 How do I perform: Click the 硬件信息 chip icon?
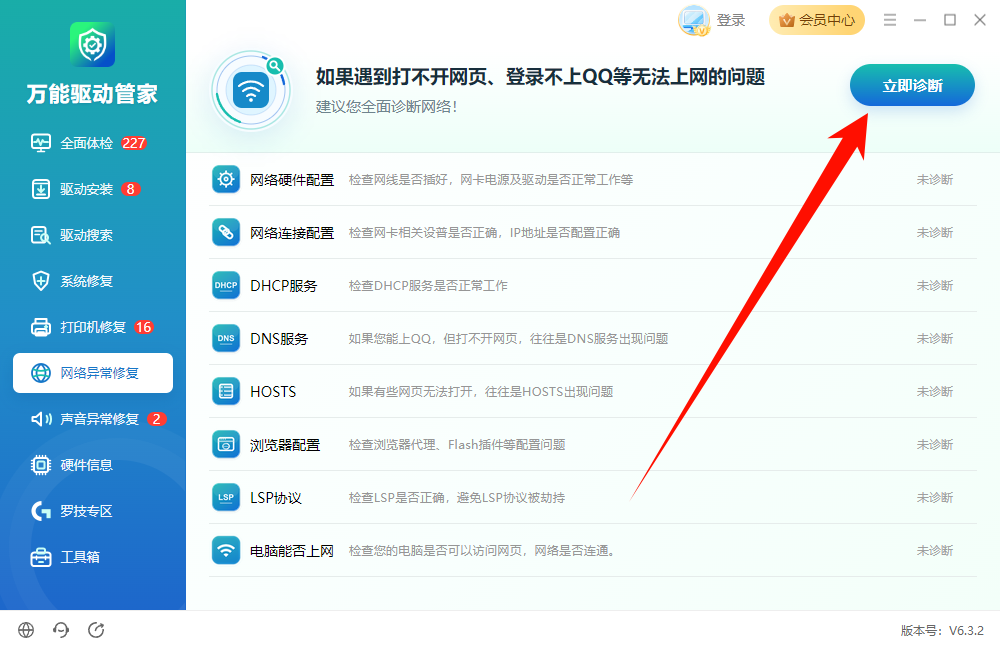[41, 465]
